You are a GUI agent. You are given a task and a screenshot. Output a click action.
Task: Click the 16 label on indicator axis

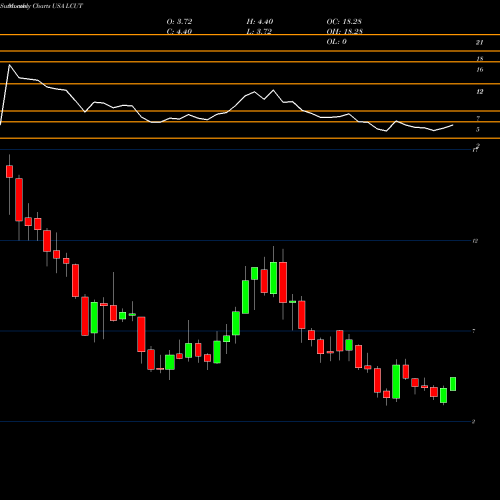(479, 70)
